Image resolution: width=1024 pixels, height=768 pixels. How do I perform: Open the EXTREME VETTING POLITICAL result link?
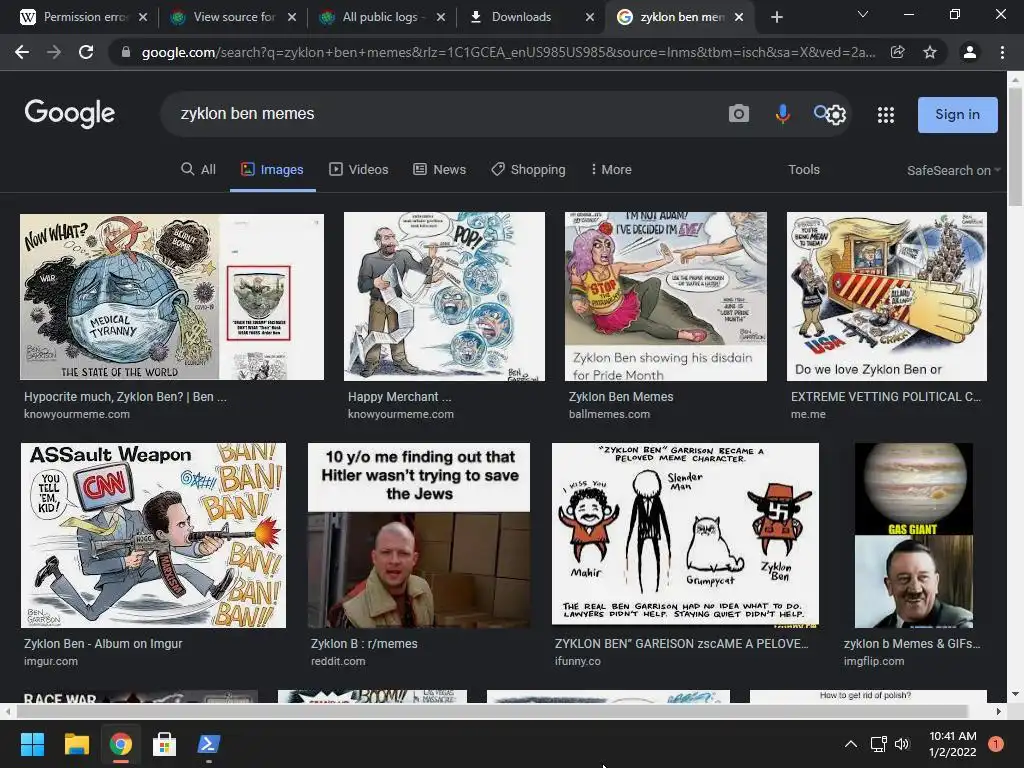[x=886, y=396]
